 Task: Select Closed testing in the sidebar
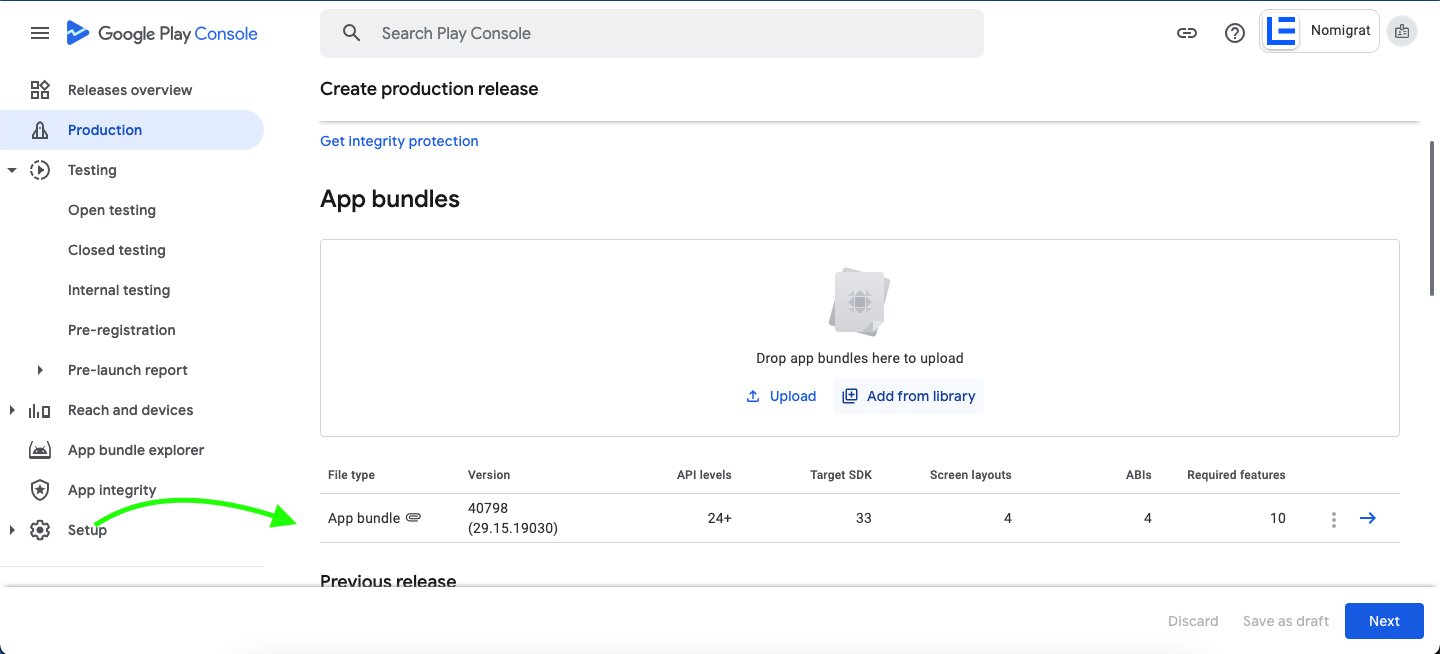[x=116, y=250]
